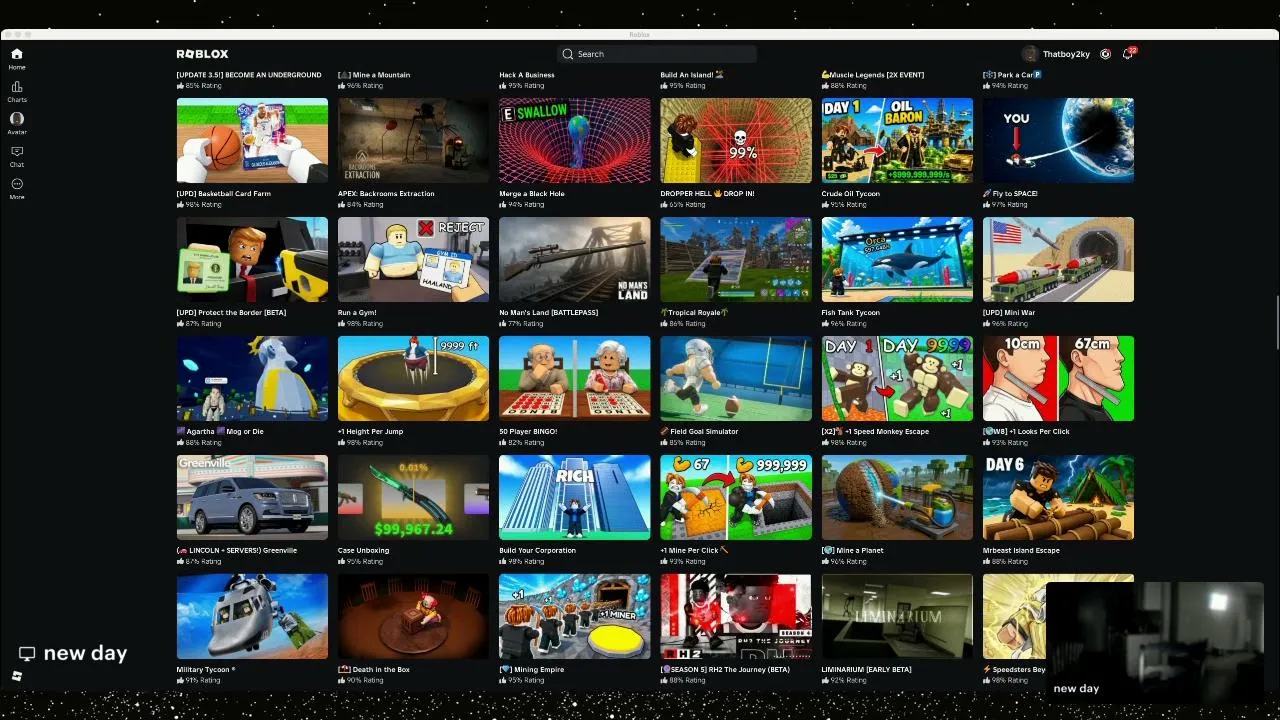Launch the Merge a Black Hole thumbnail
The image size is (1280, 720).
575,140
